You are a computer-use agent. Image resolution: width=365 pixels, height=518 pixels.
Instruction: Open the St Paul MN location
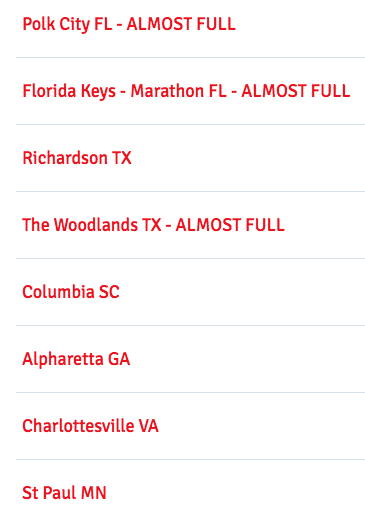point(64,493)
